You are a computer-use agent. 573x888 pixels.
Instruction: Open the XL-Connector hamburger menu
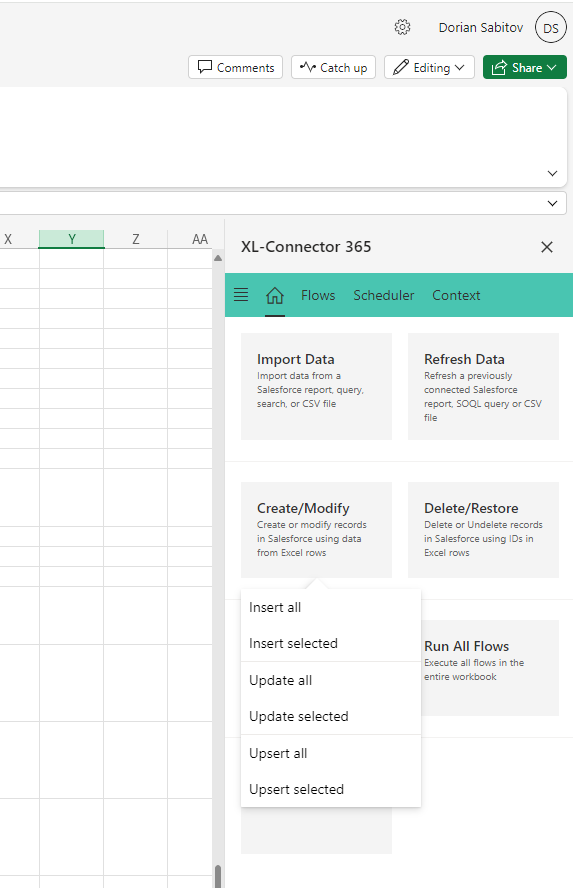coord(241,294)
